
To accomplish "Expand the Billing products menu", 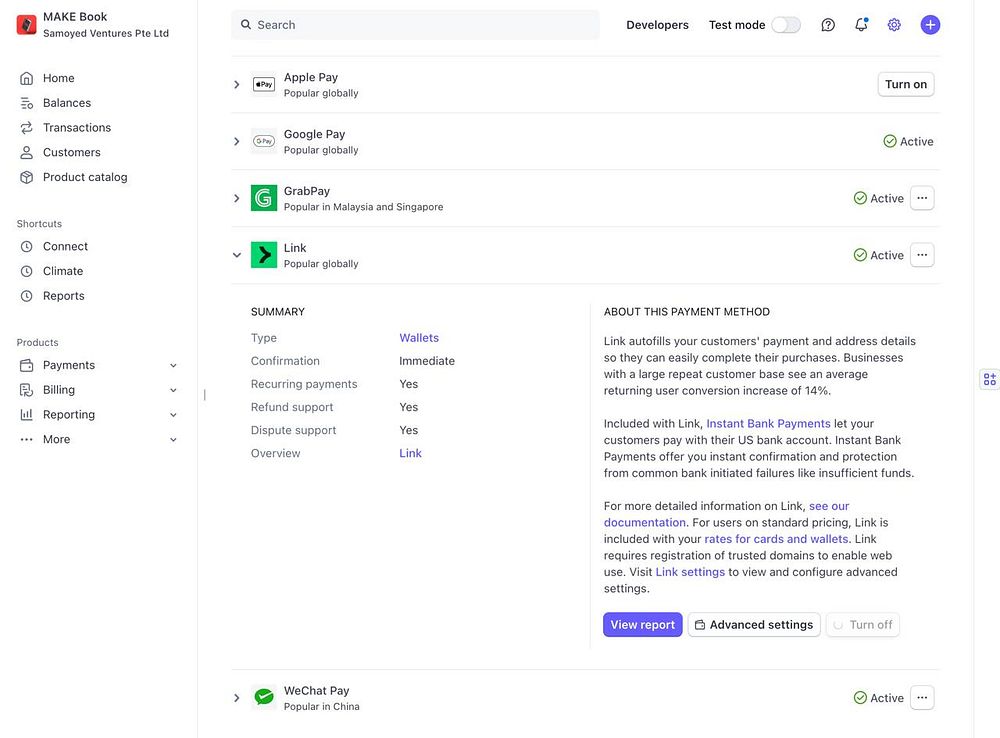I will [x=173, y=391].
